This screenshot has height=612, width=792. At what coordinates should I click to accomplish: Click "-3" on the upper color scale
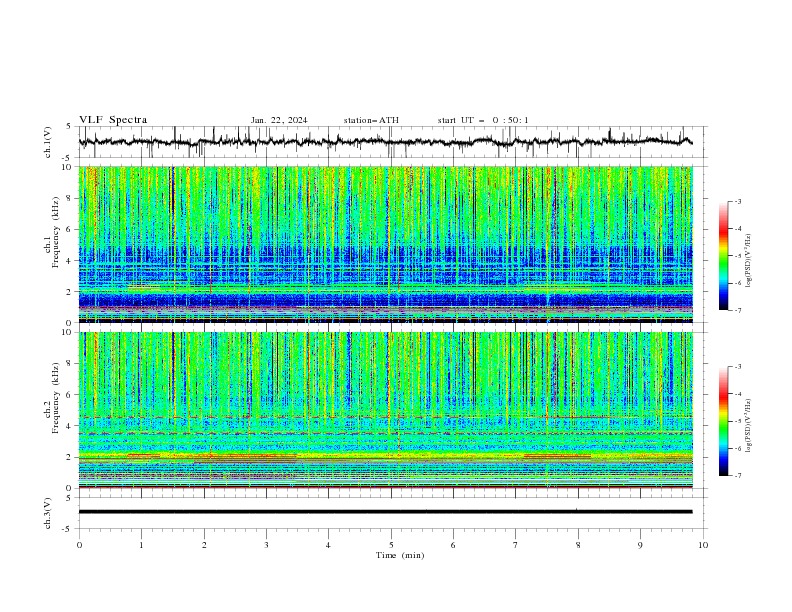click(737, 201)
